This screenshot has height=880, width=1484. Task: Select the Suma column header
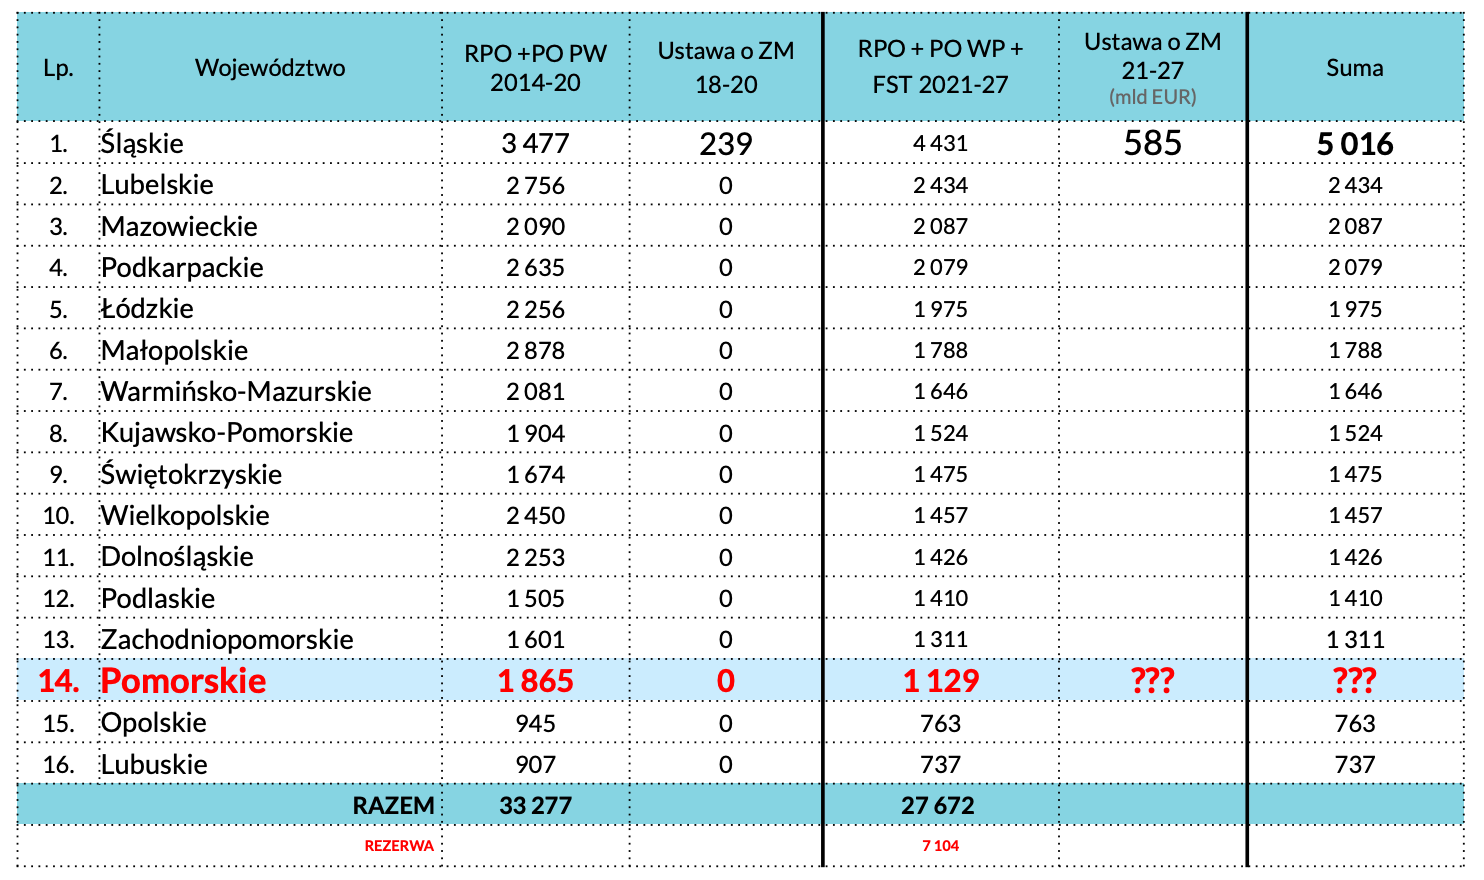coord(1355,68)
